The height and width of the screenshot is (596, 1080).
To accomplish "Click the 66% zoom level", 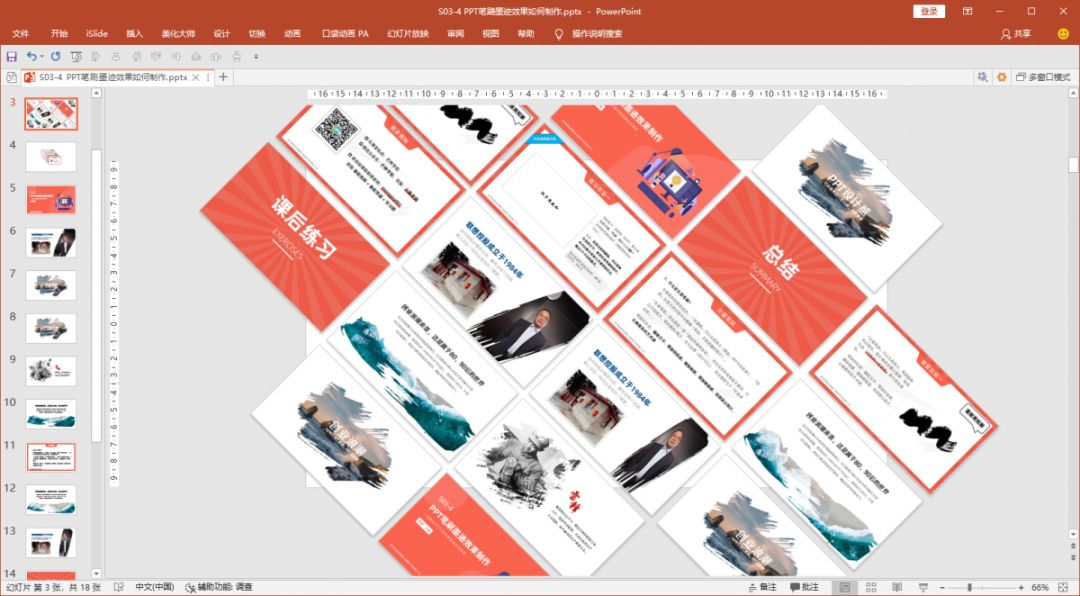I will pyautogui.click(x=1040, y=587).
